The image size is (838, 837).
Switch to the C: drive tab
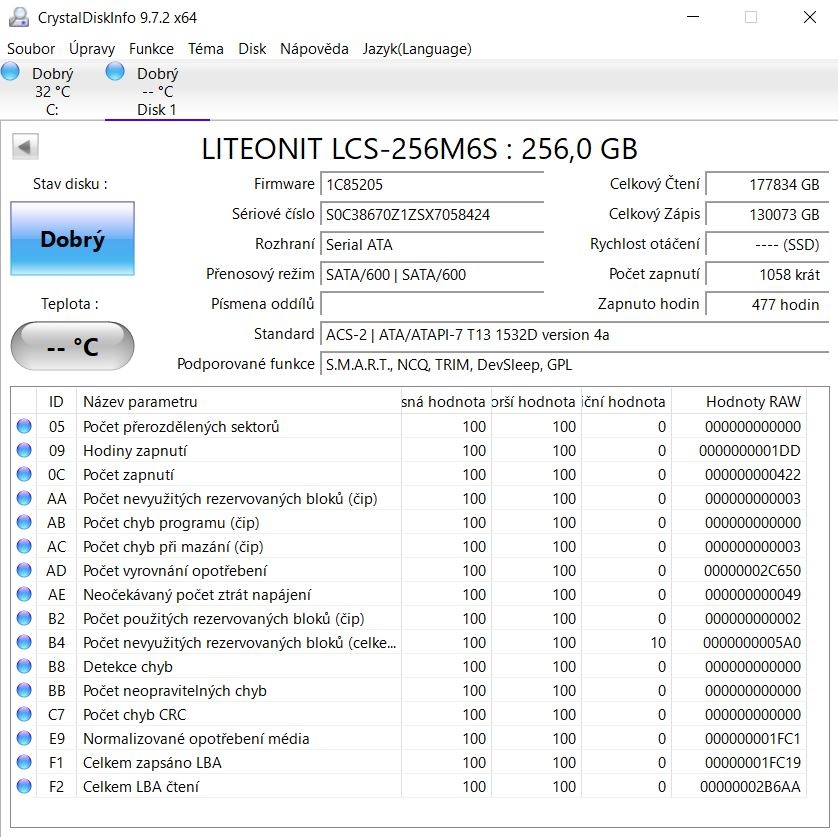coord(52,91)
